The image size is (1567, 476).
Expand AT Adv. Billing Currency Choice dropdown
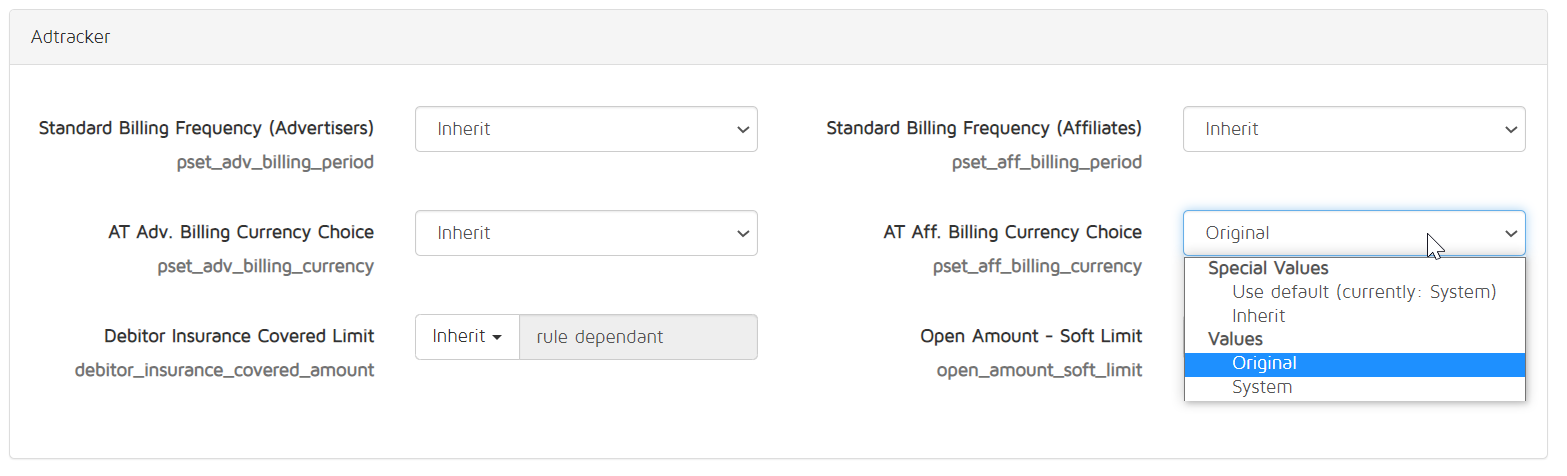pyautogui.click(x=586, y=233)
